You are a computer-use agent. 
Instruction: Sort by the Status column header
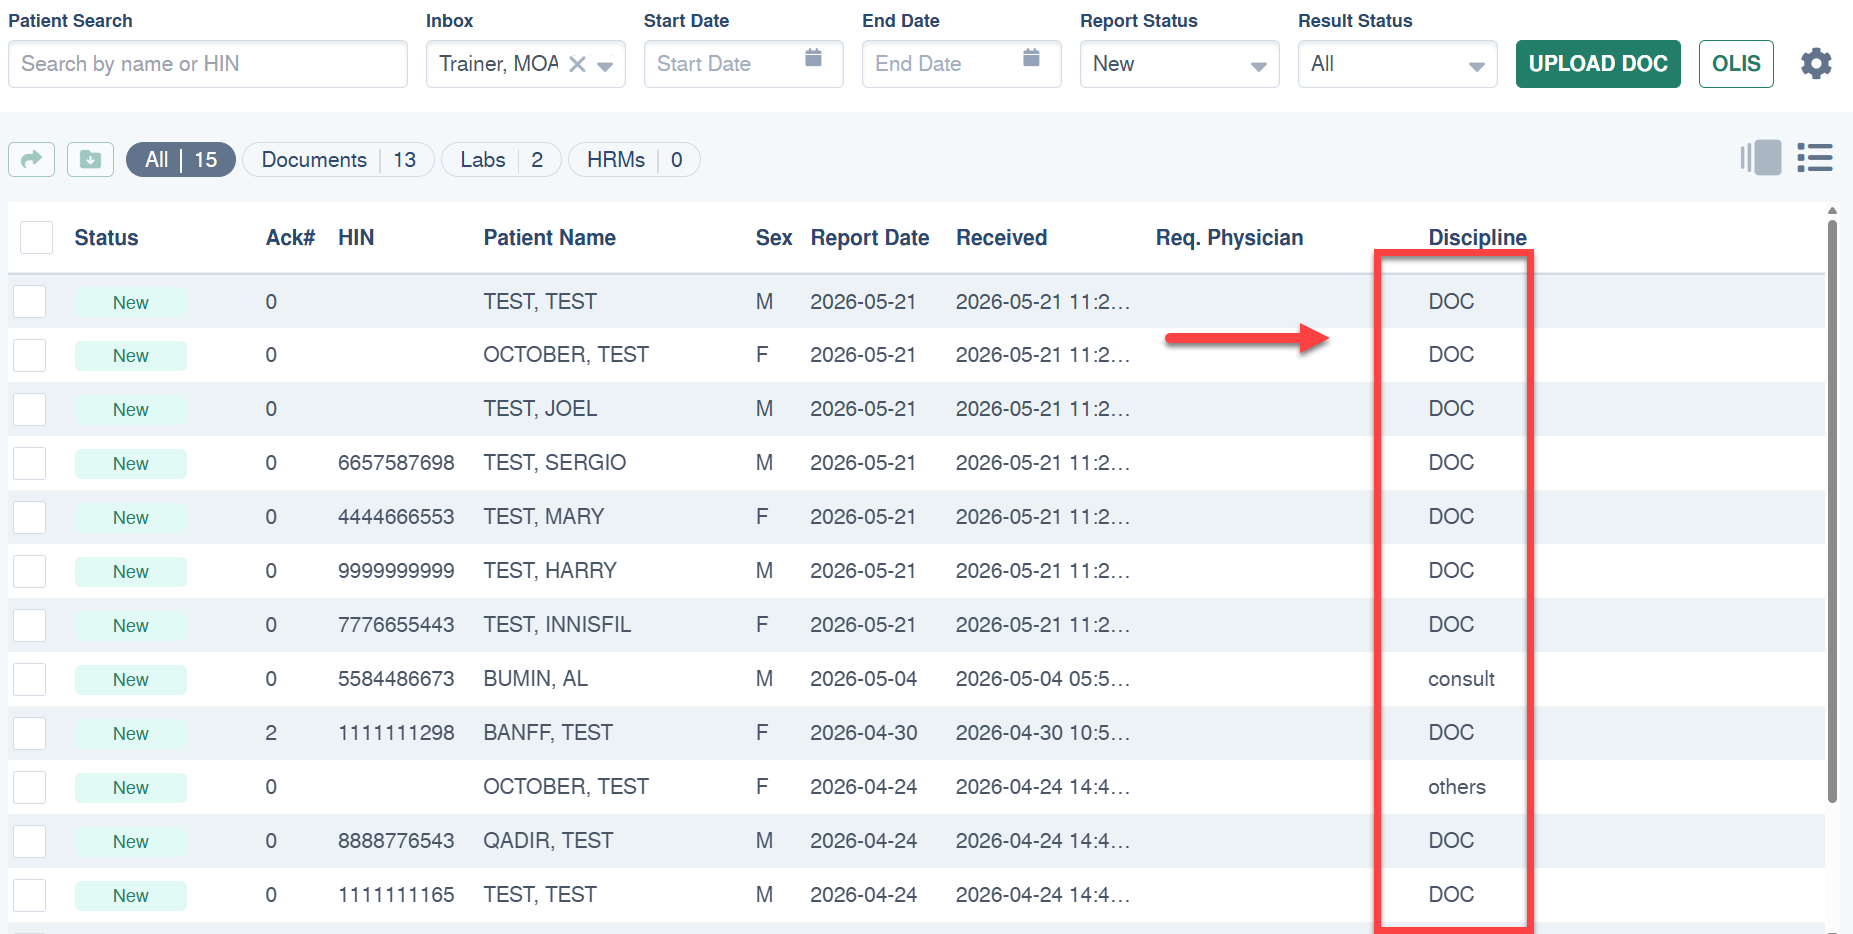tap(106, 238)
